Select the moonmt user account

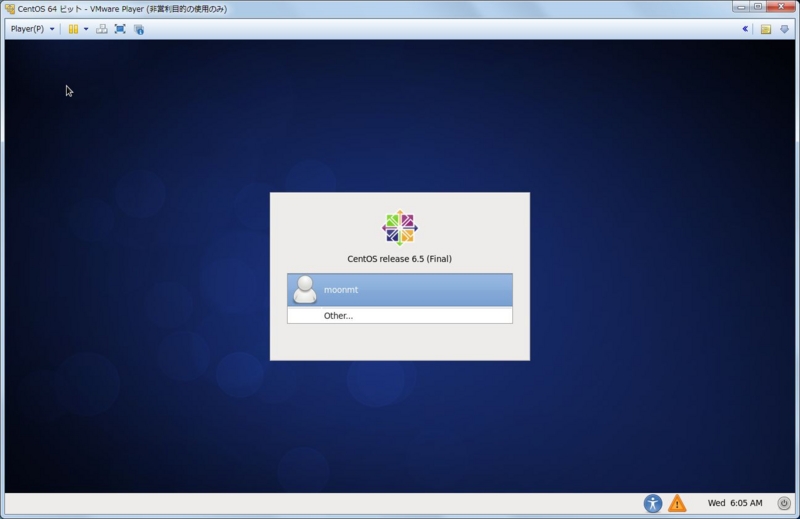(399, 290)
